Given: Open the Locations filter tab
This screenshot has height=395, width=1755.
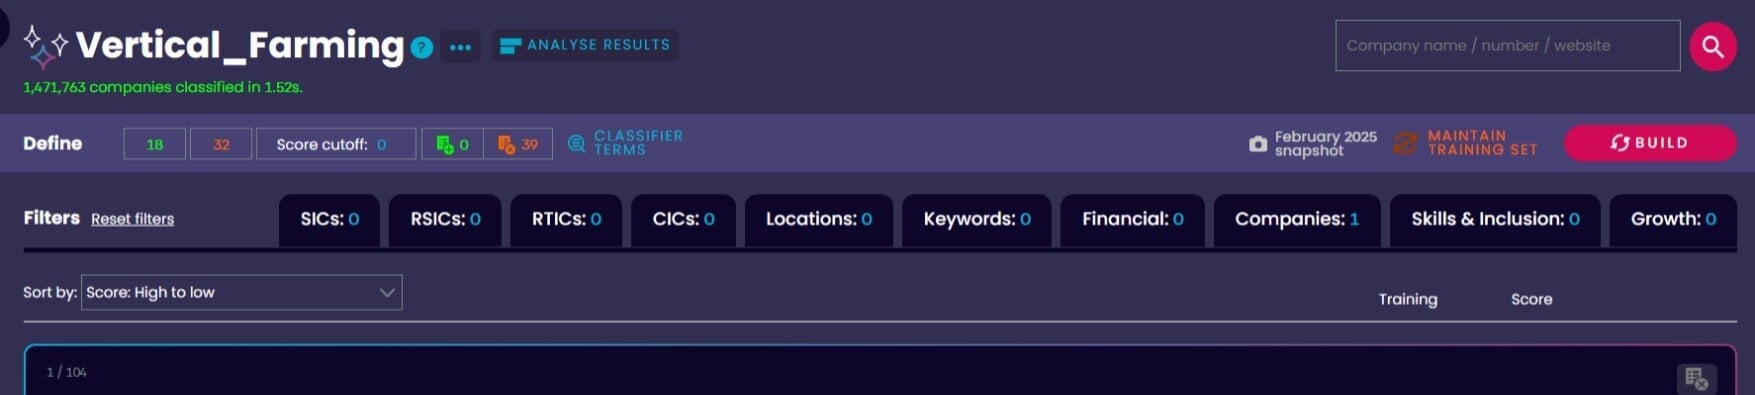Looking at the screenshot, I should pos(818,219).
